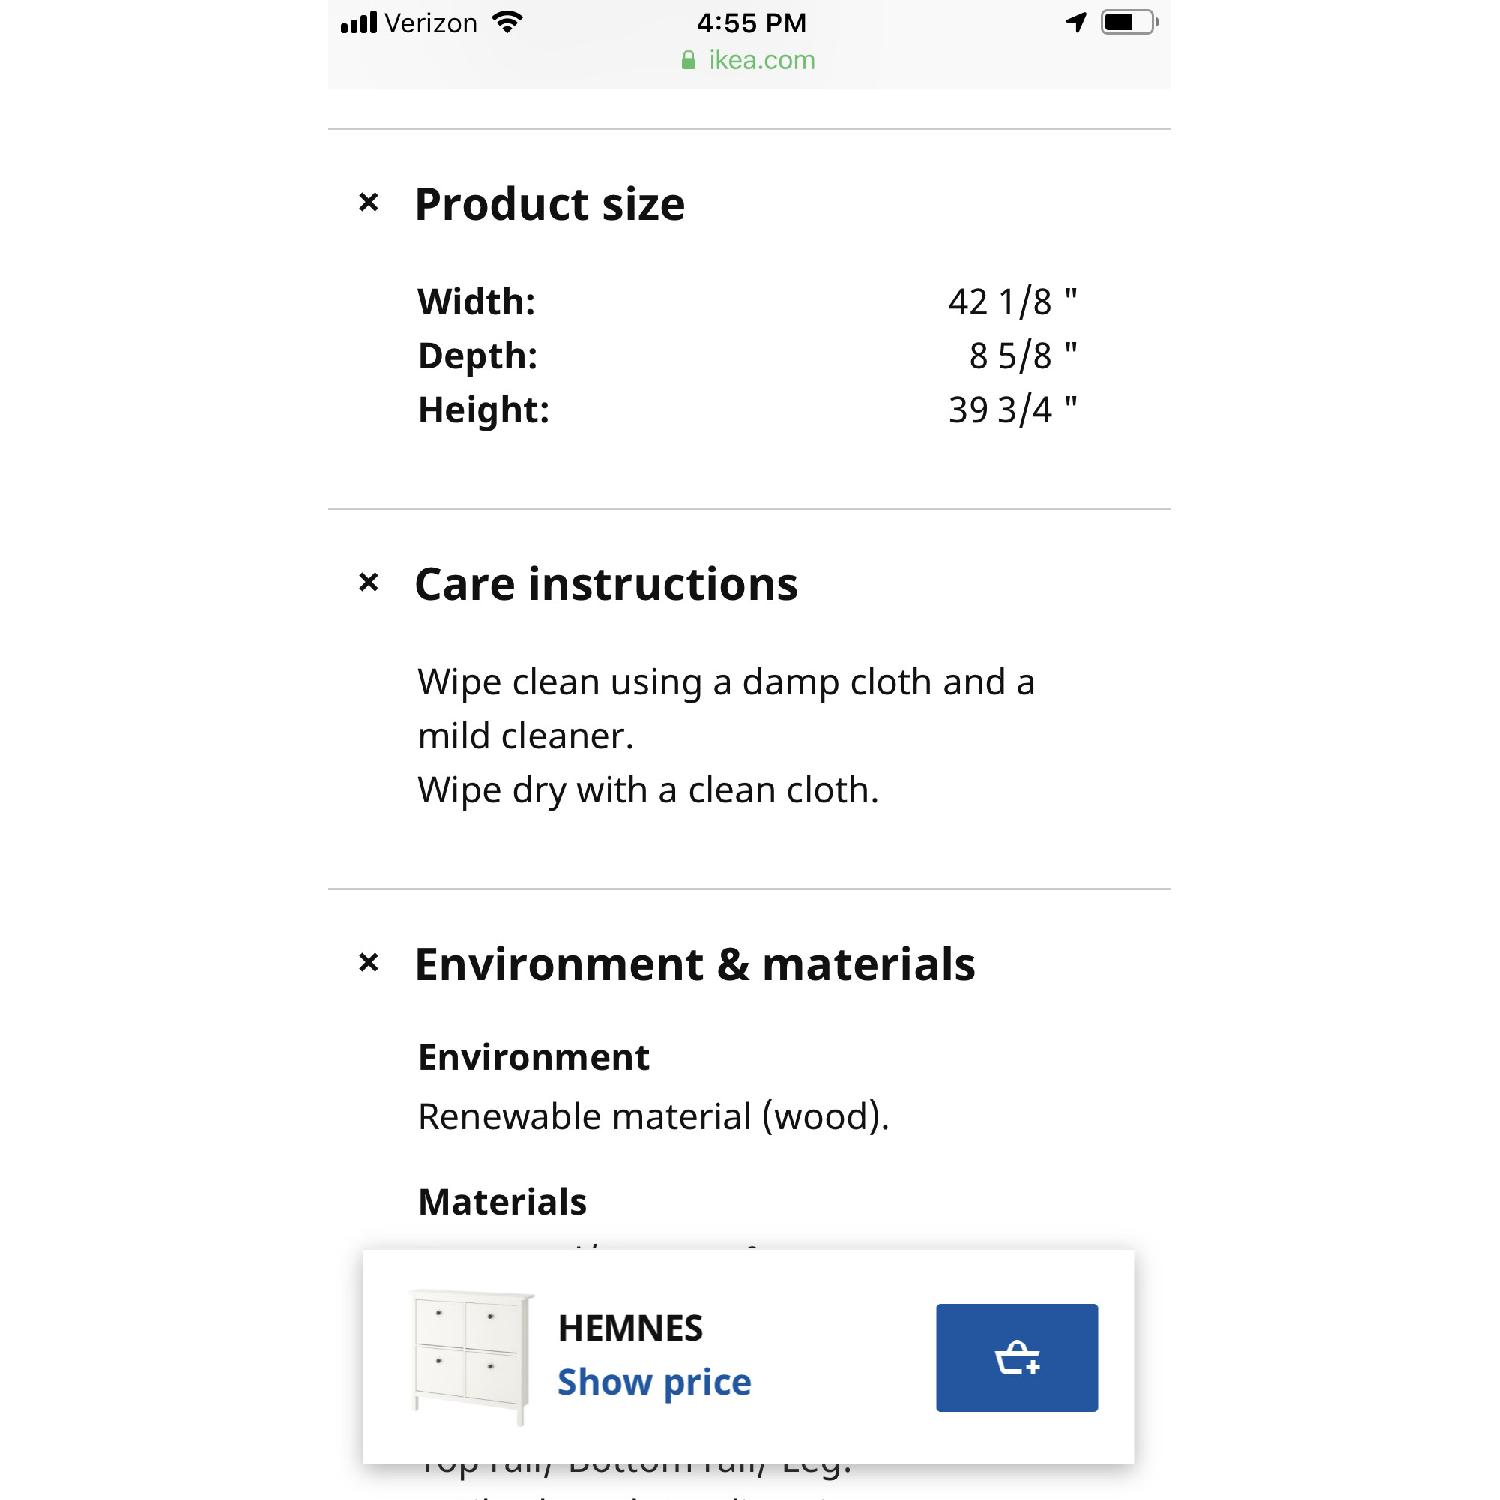Tap the Height measurement value

pyautogui.click(x=1012, y=410)
